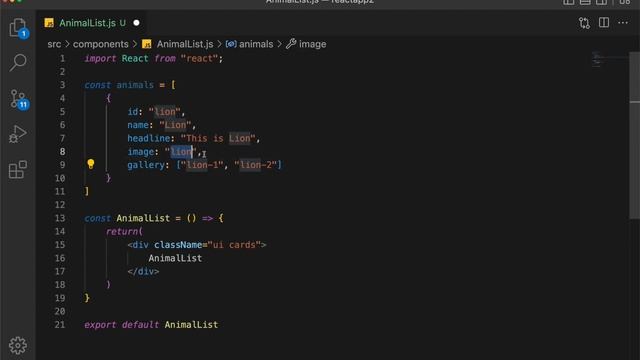Click export default keywords on line 21

pyautogui.click(x=122, y=324)
